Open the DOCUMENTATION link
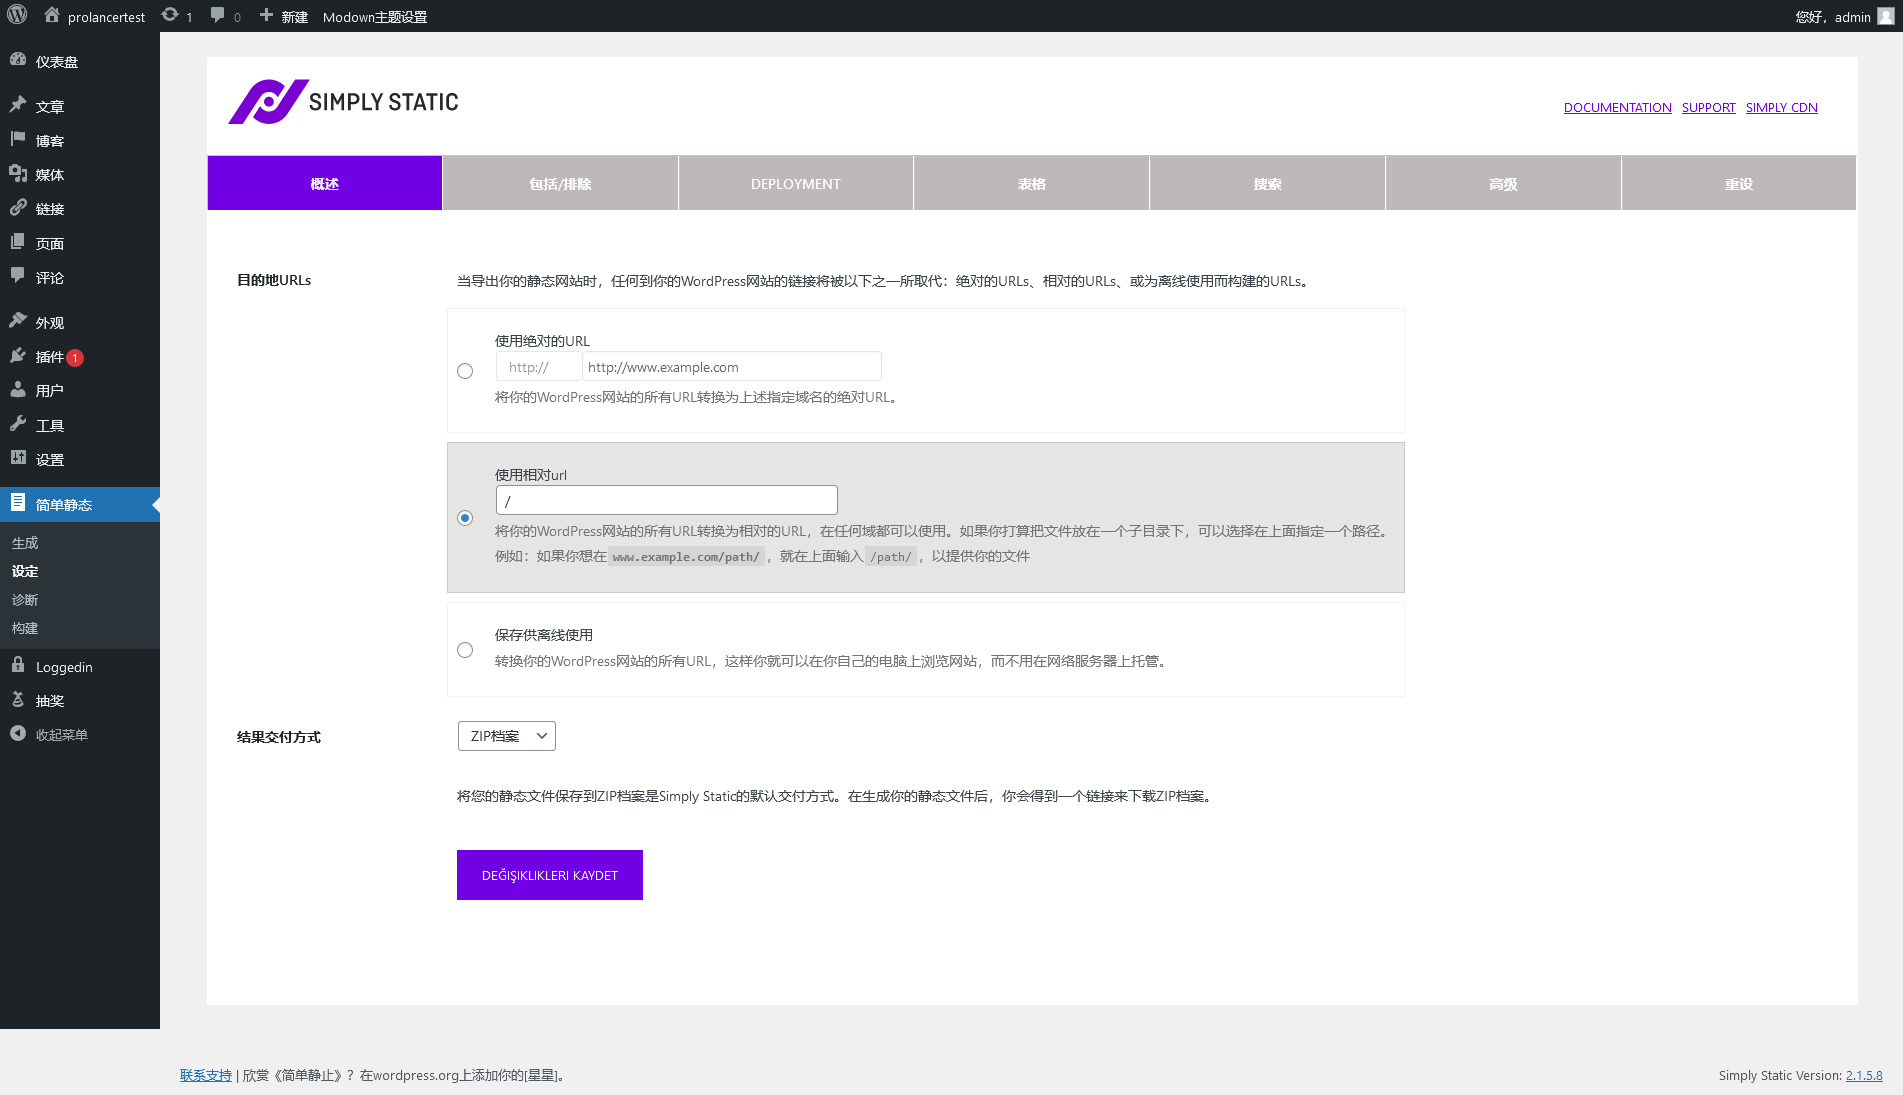 coord(1617,108)
